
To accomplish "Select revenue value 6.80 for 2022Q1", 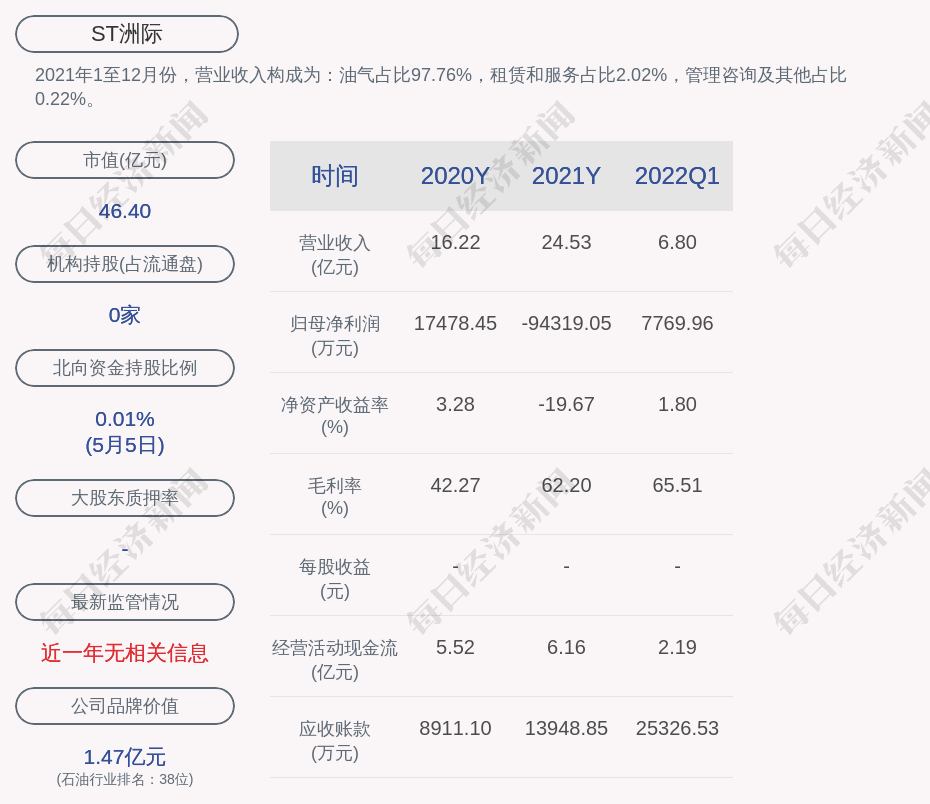I will click(677, 243).
